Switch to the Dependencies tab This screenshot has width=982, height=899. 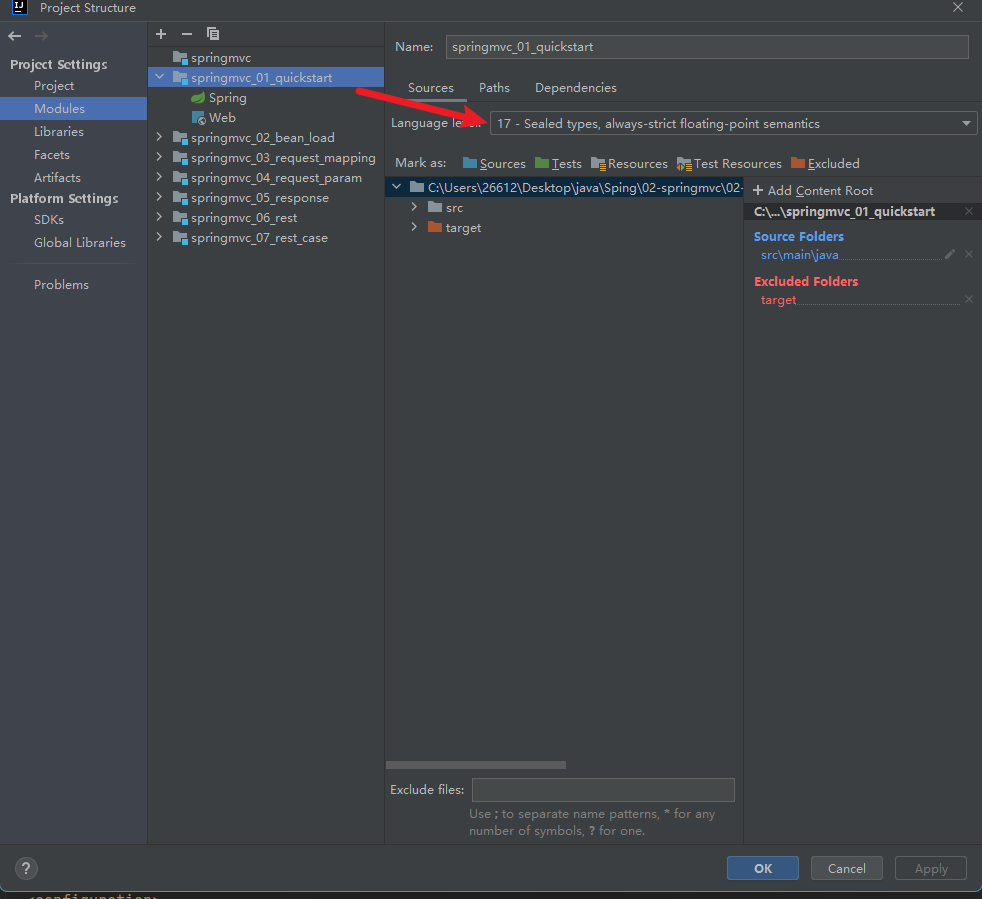click(576, 88)
